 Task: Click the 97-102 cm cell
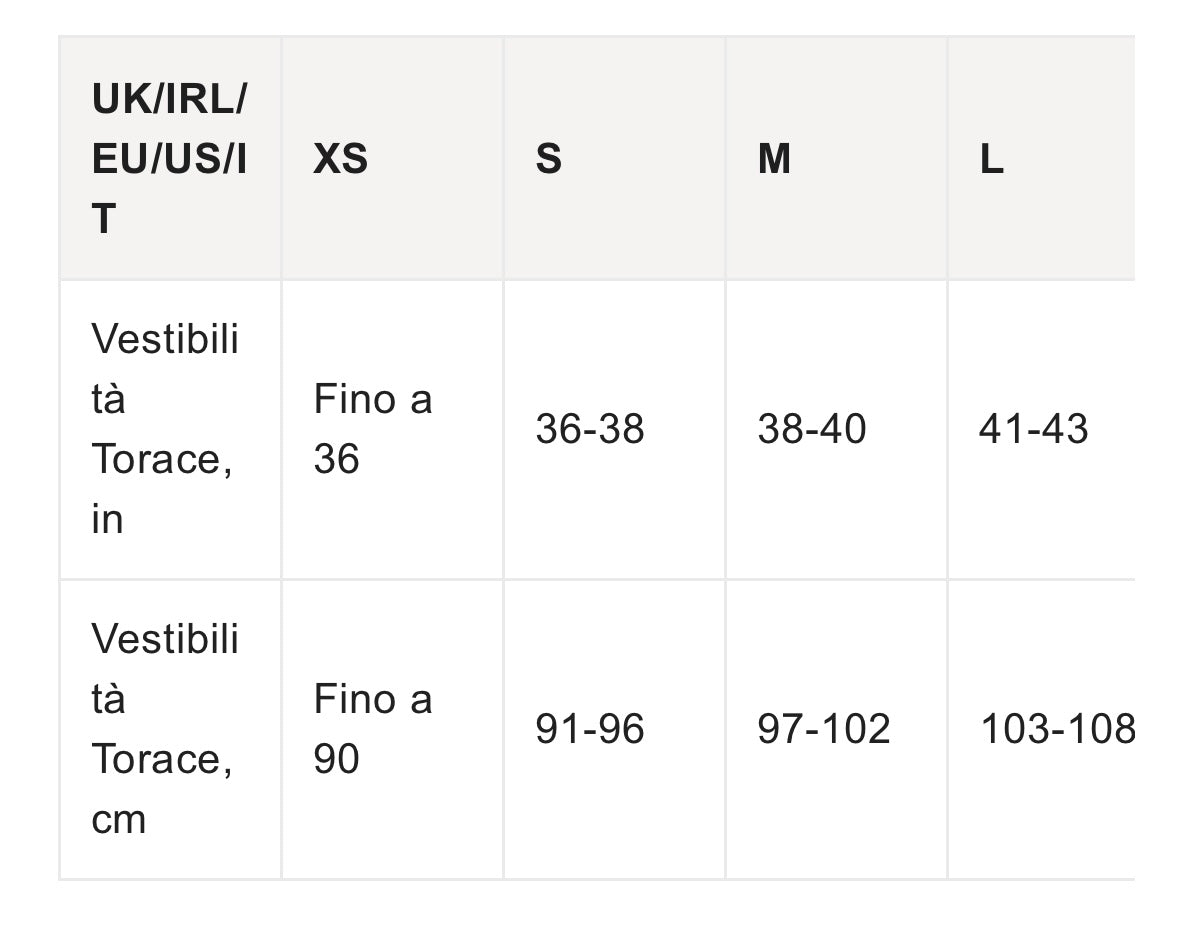pos(837,729)
